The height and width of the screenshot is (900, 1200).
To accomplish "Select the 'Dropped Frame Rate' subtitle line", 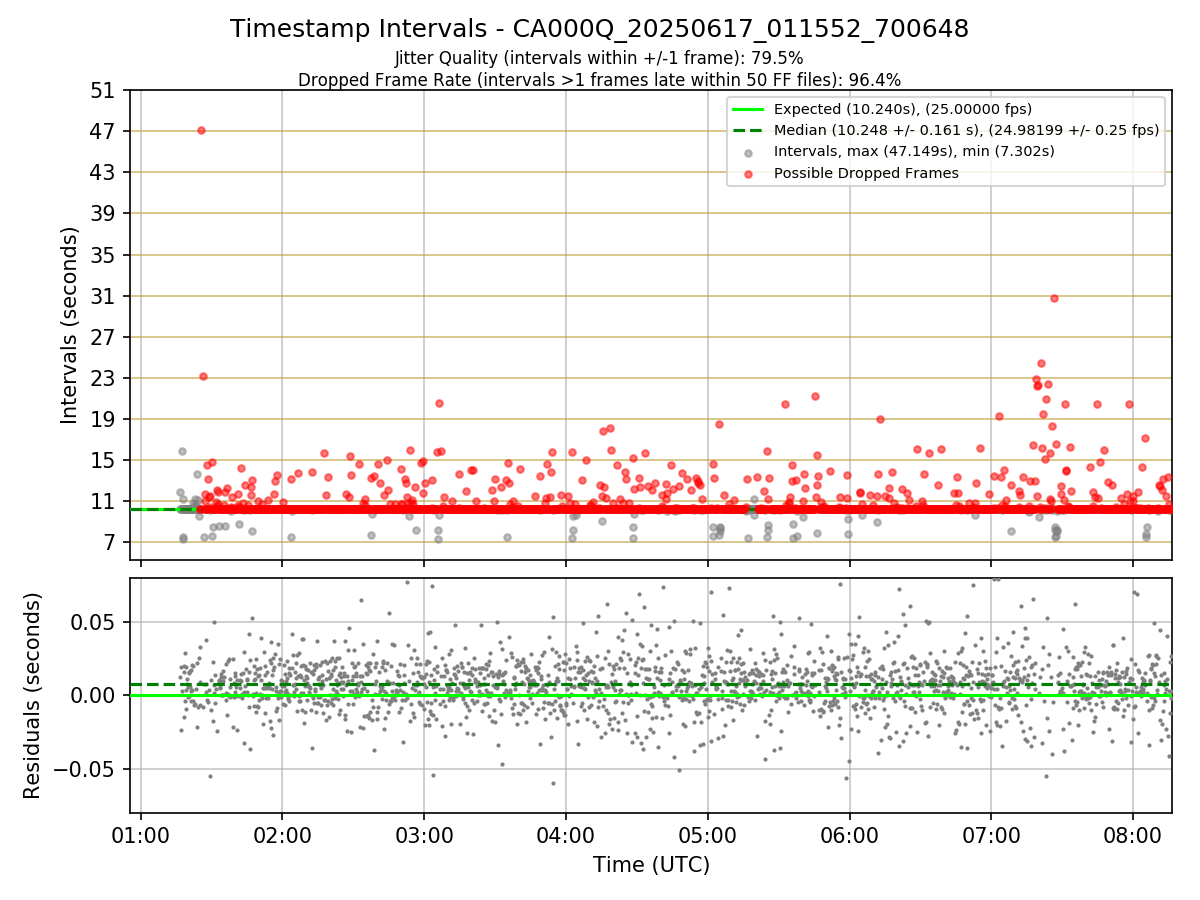I will 599,80.
